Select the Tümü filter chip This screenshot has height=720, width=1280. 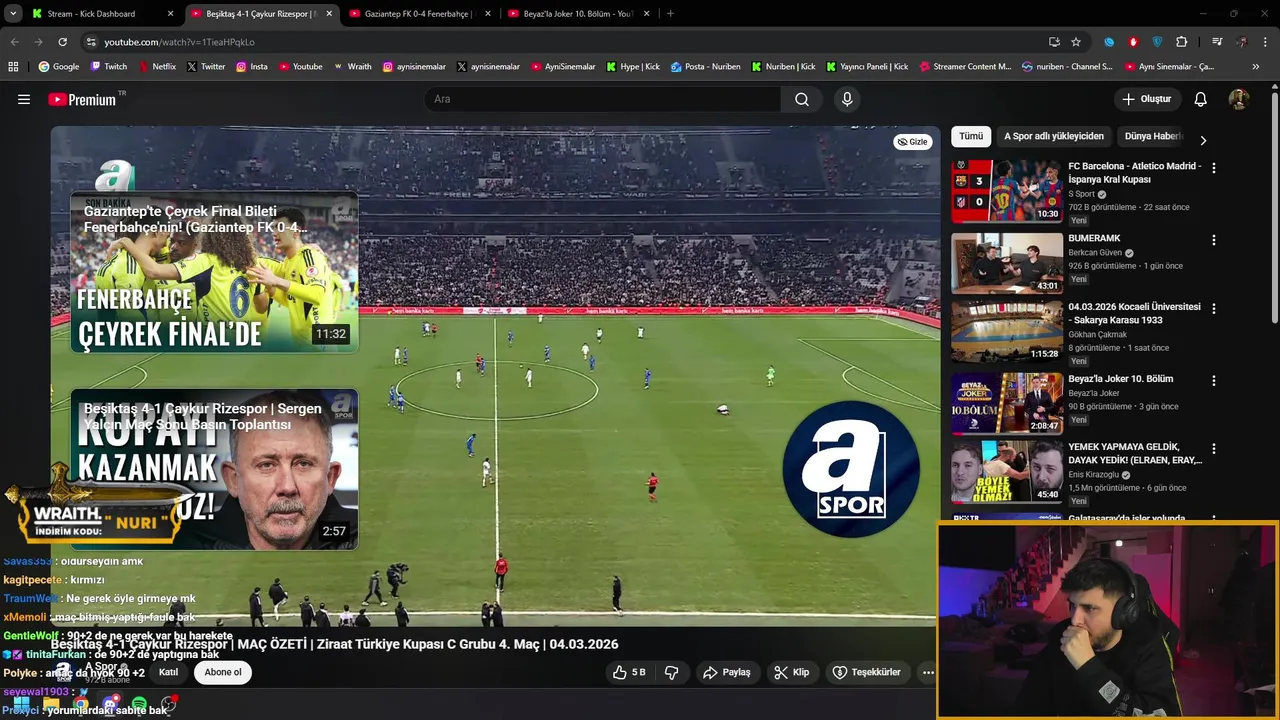[x=971, y=136]
